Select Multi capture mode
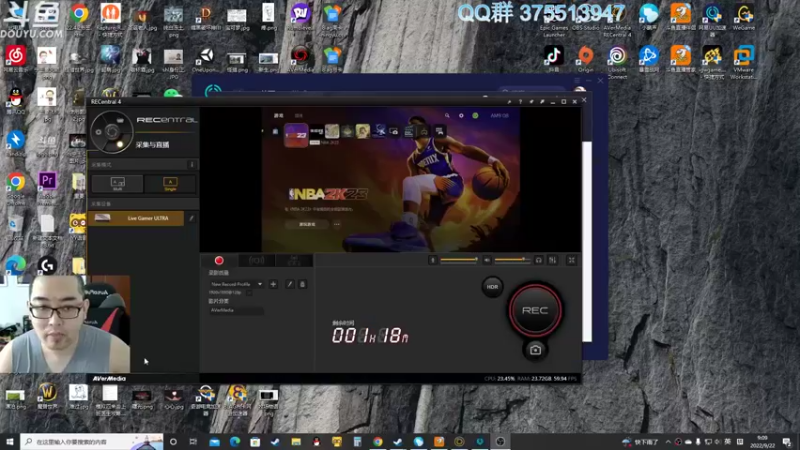This screenshot has height=450, width=800. click(x=117, y=184)
